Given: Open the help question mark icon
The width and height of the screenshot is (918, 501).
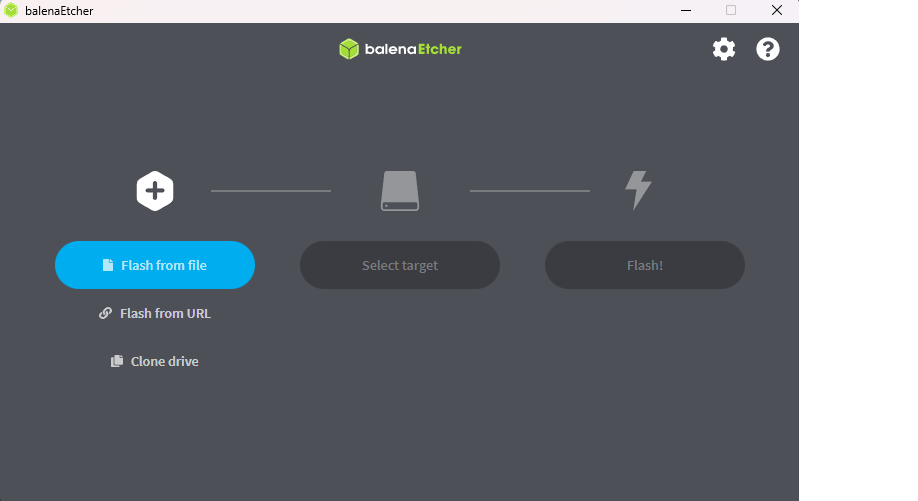Looking at the screenshot, I should click(x=768, y=49).
